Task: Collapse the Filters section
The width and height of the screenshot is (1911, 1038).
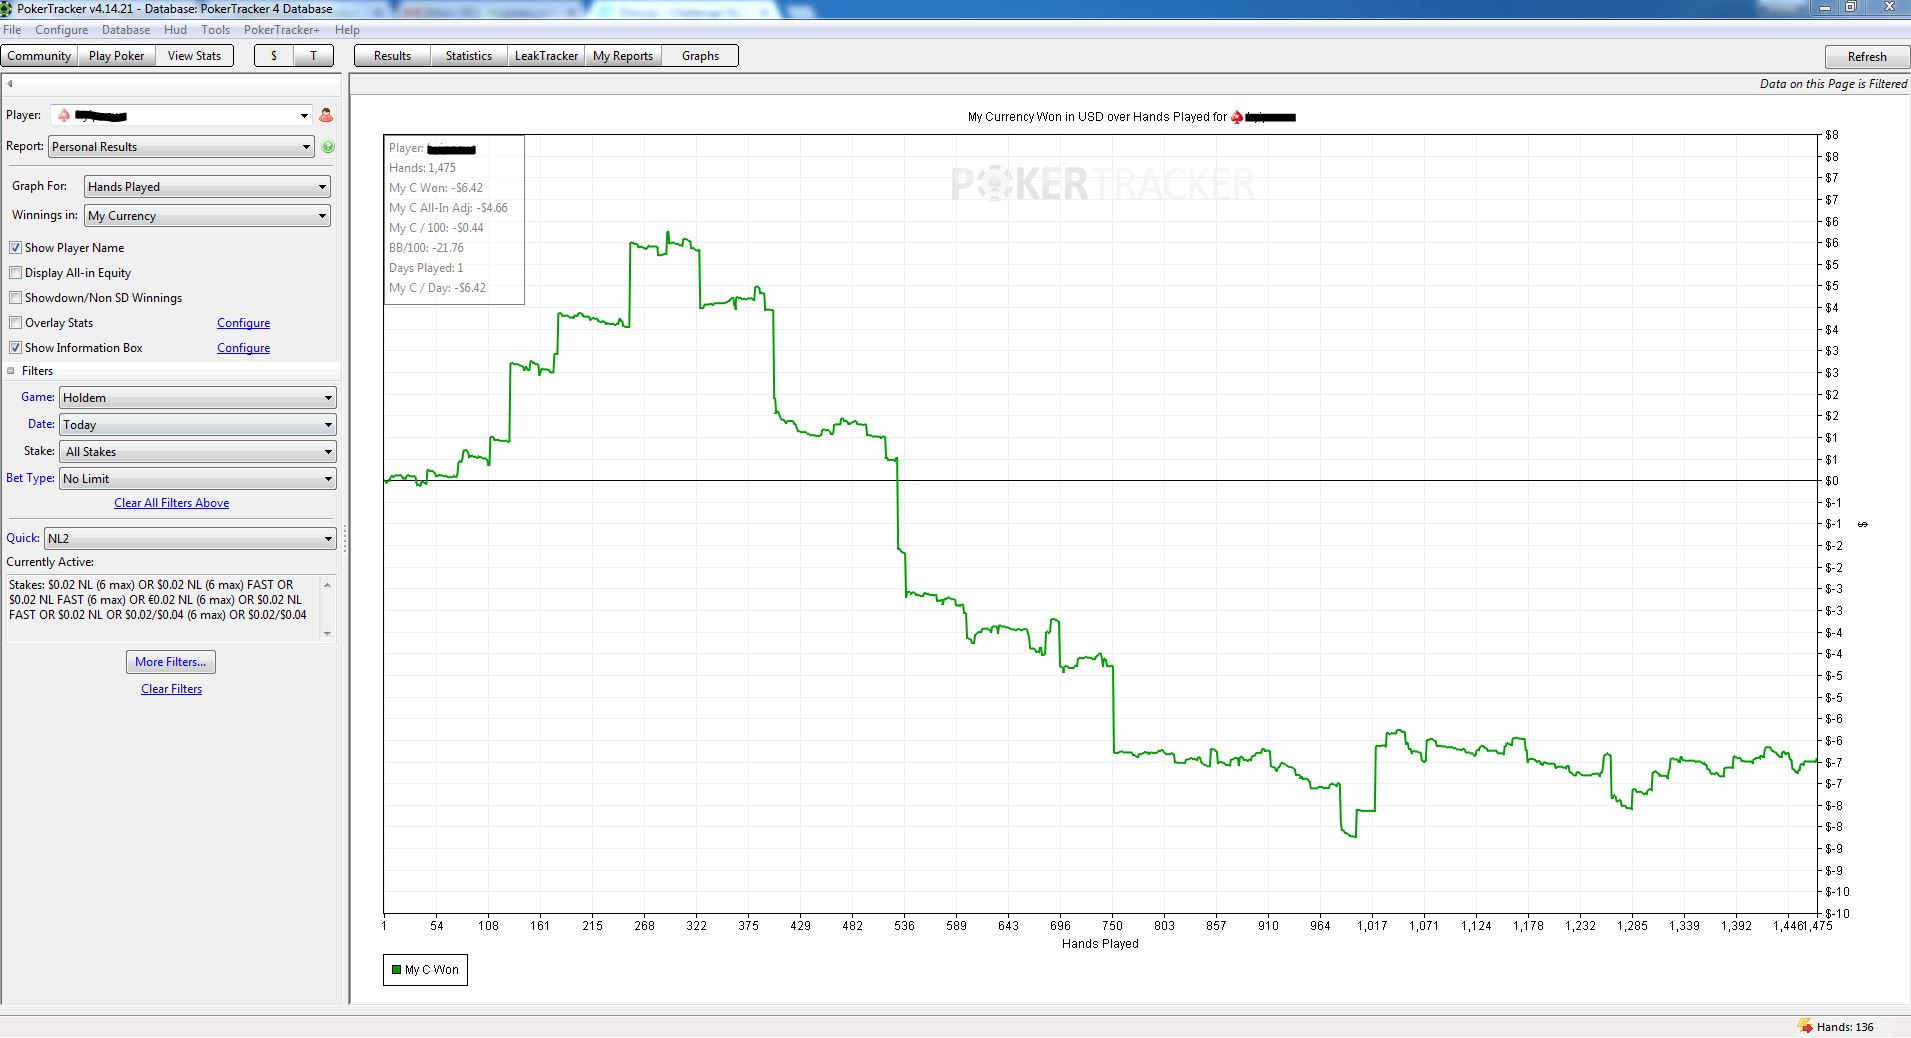Action: pos(11,371)
